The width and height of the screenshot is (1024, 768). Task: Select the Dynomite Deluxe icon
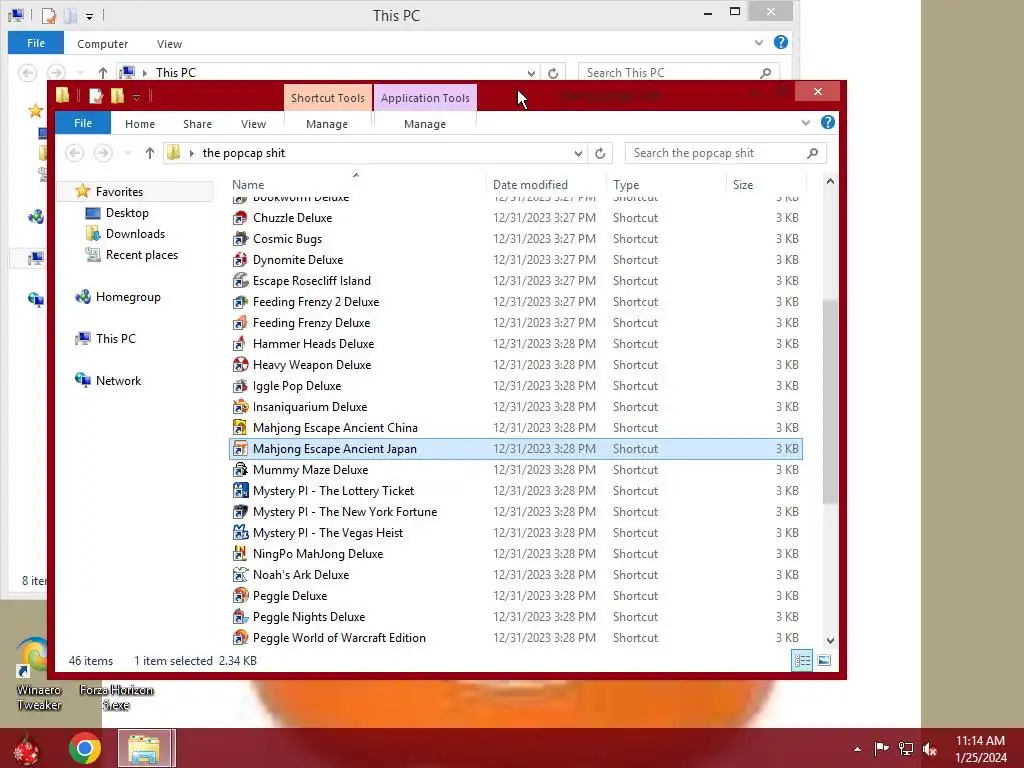coord(240,260)
